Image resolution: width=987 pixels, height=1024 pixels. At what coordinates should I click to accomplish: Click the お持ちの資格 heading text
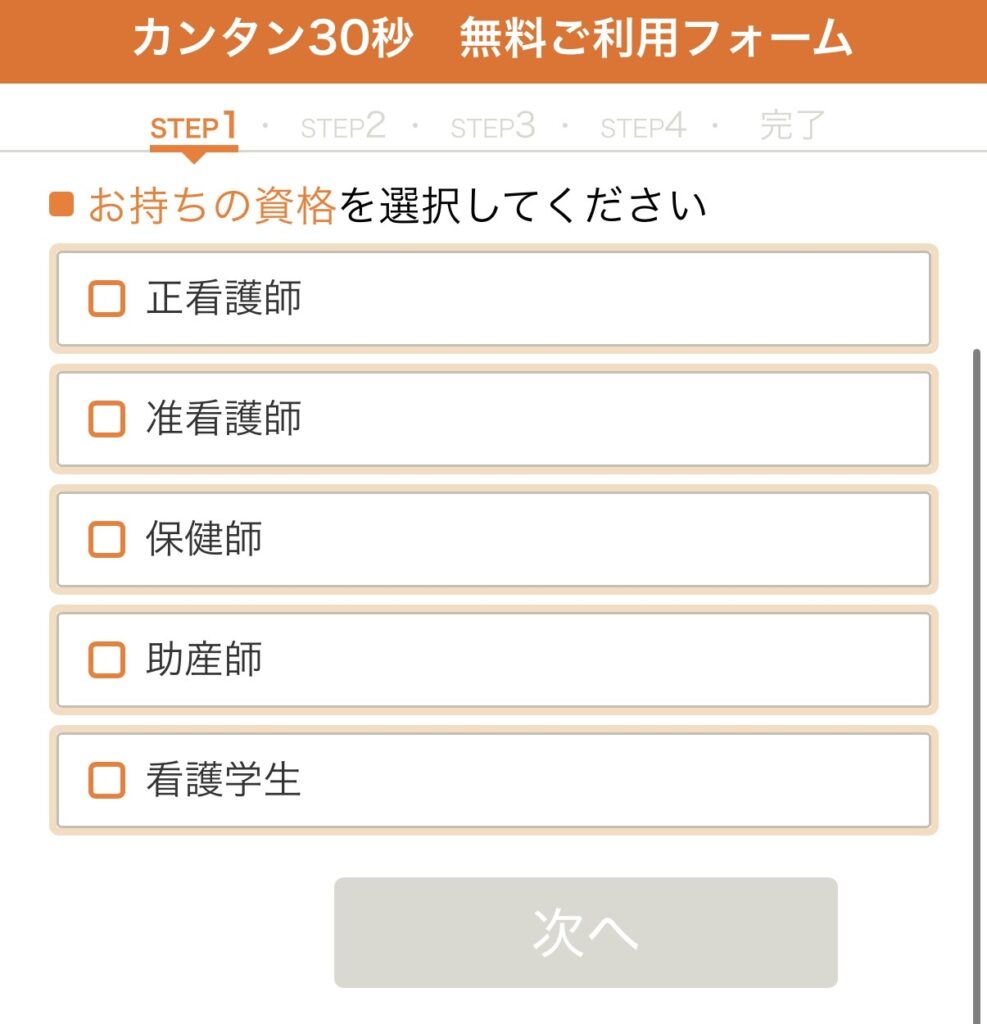pyautogui.click(x=212, y=206)
